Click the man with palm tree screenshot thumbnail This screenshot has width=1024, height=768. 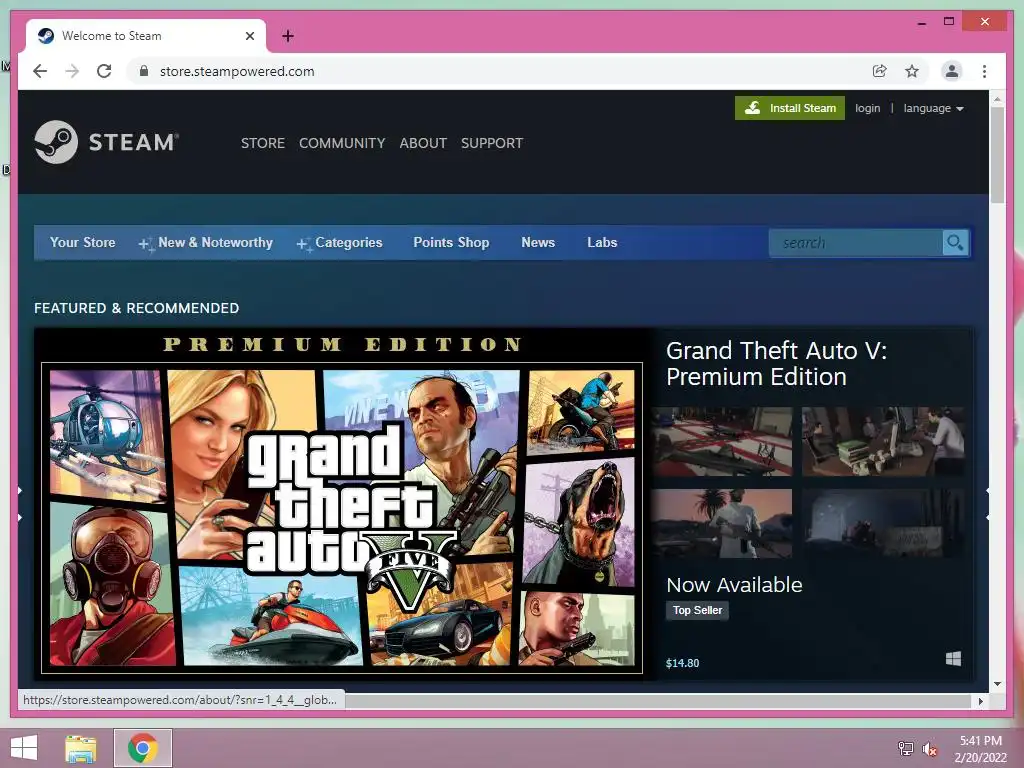click(x=721, y=523)
